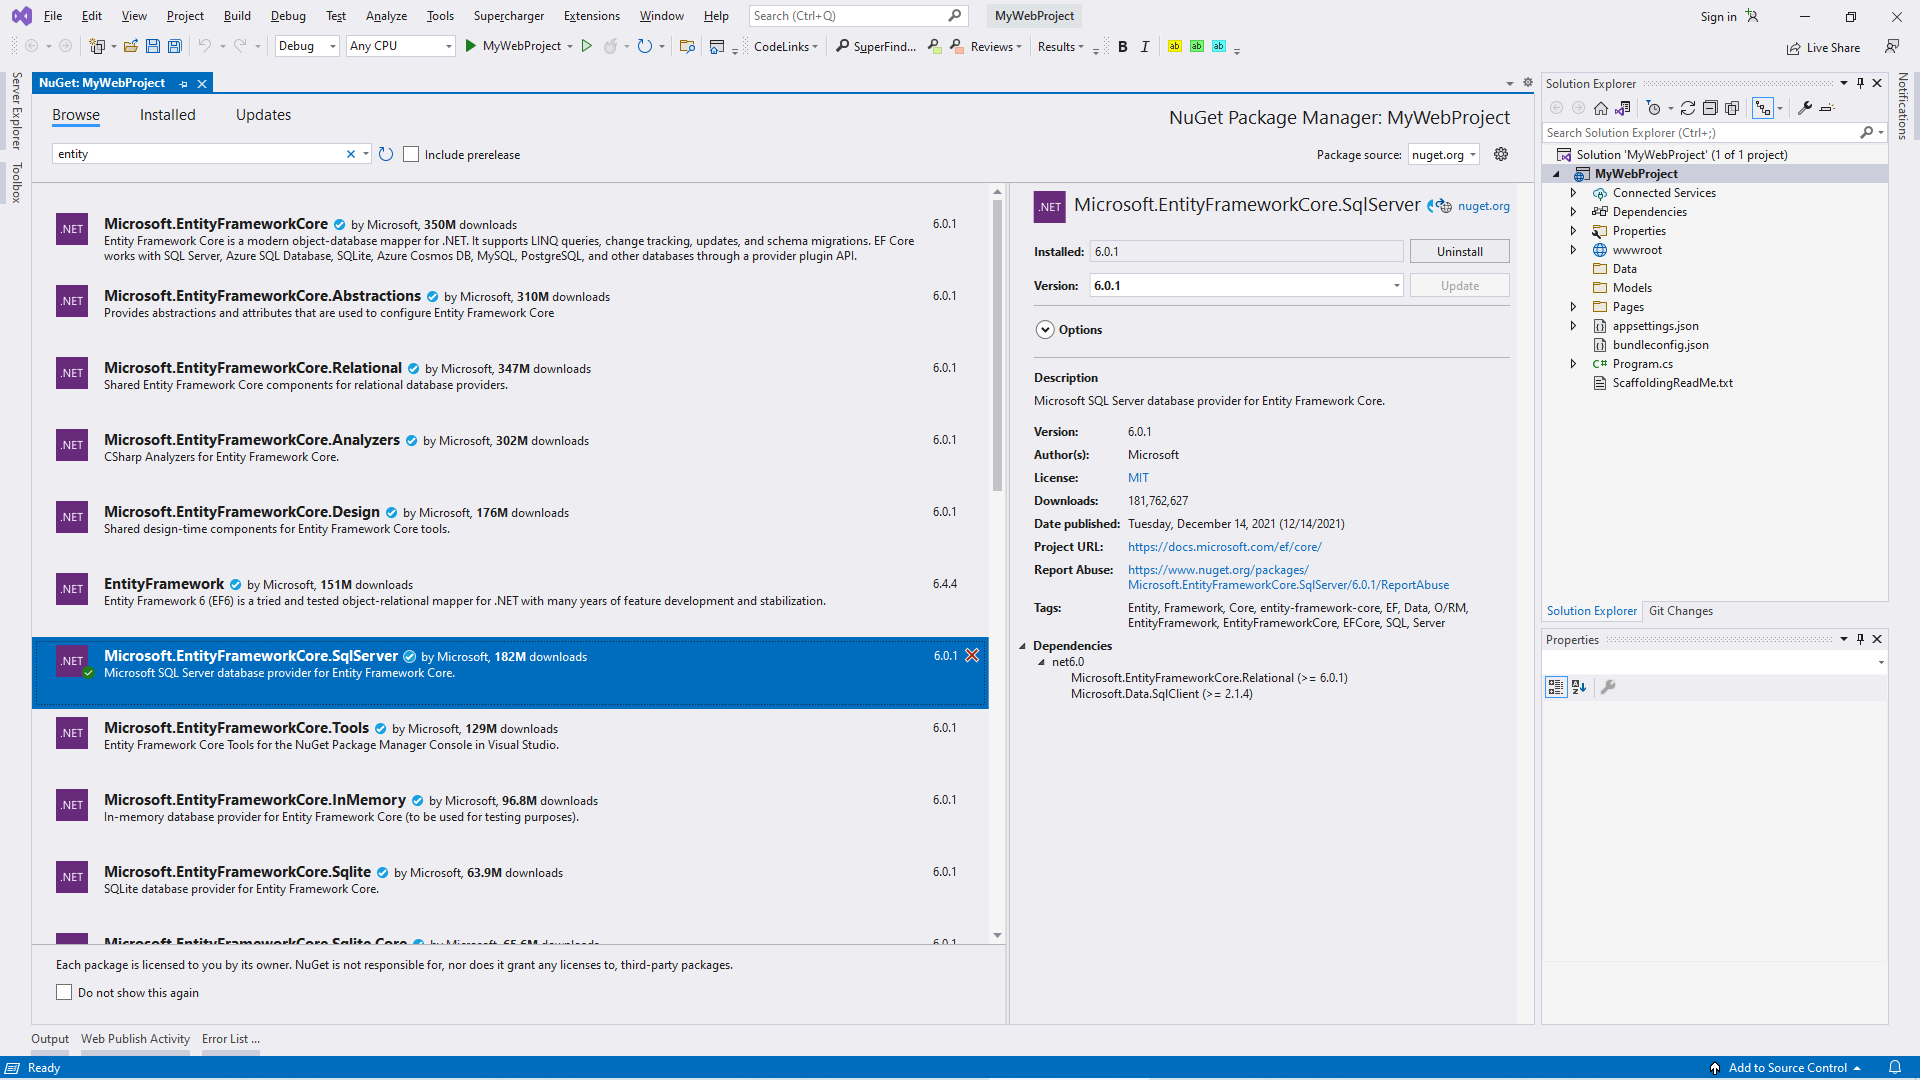Click the Solution Explorer Home icon

pos(1601,108)
